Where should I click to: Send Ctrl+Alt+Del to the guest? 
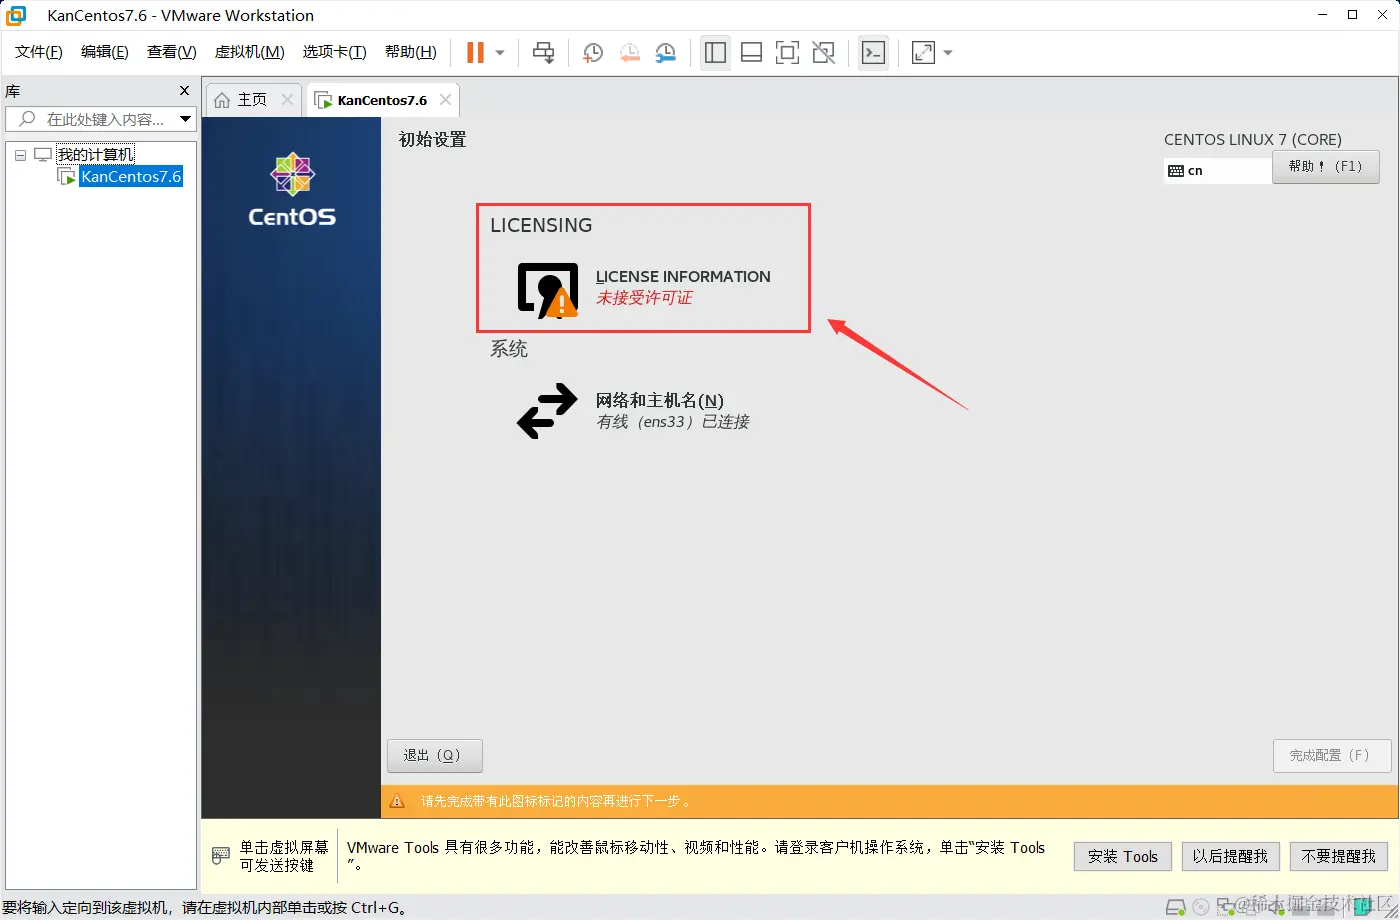pos(543,52)
